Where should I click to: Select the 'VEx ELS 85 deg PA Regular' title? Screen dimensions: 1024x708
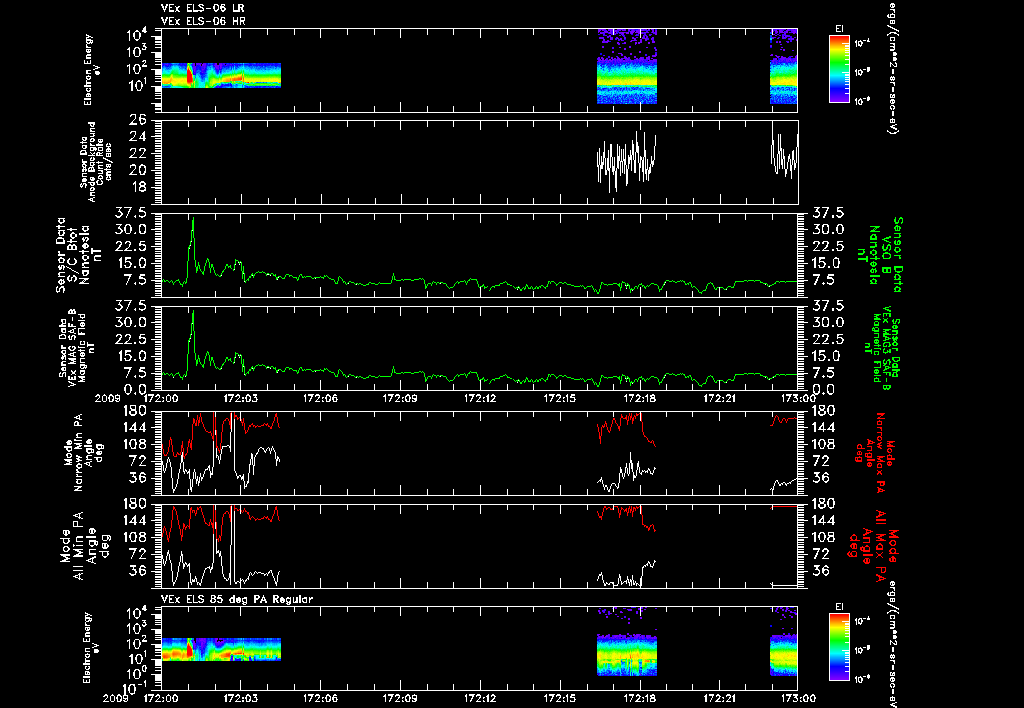pyautogui.click(x=237, y=599)
